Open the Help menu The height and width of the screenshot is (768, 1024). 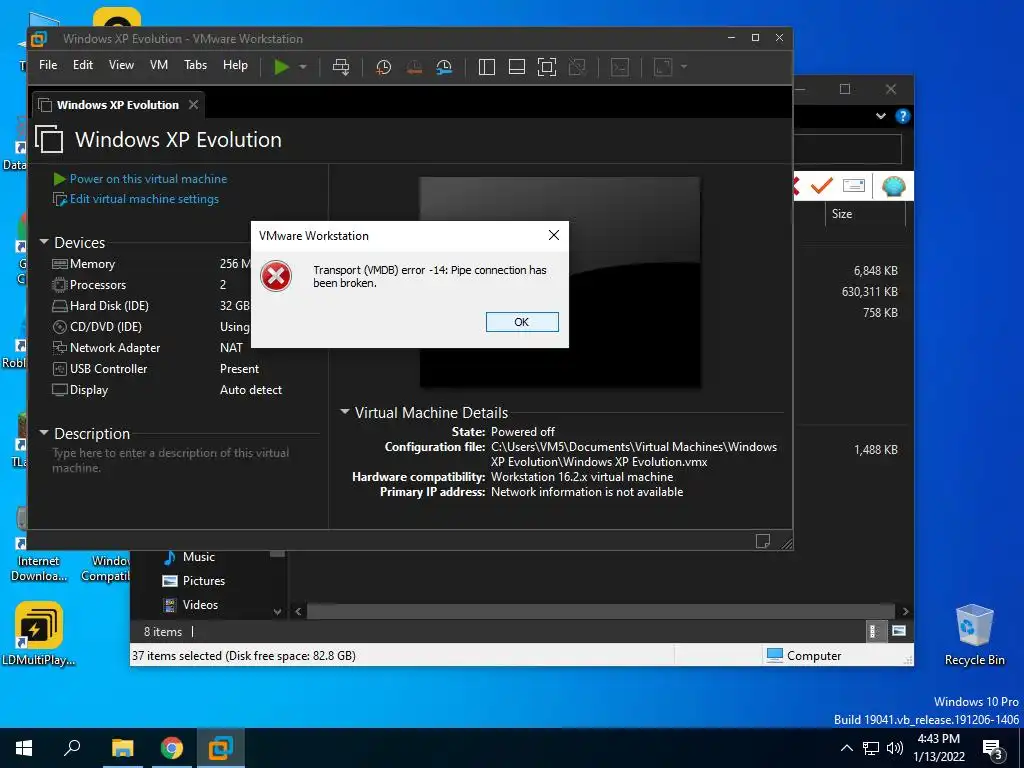[x=235, y=65]
